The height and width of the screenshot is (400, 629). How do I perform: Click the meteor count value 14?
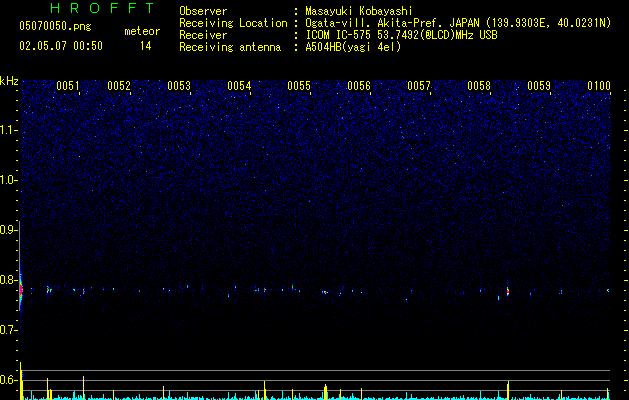point(146,46)
